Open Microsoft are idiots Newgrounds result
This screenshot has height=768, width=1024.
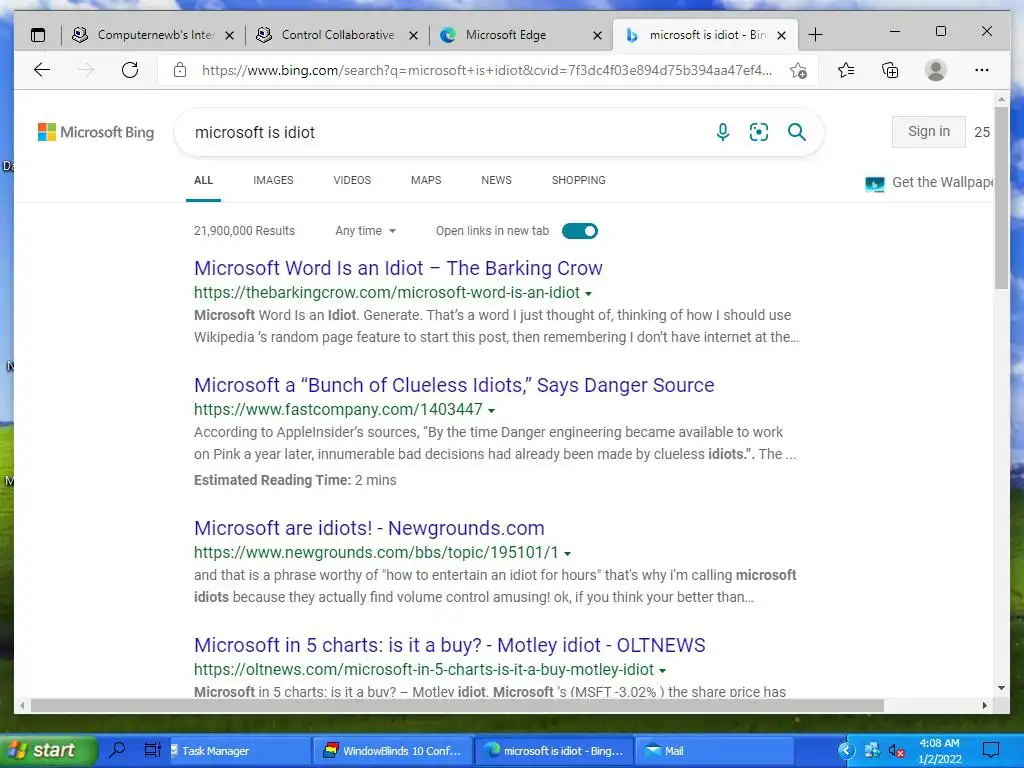point(369,528)
